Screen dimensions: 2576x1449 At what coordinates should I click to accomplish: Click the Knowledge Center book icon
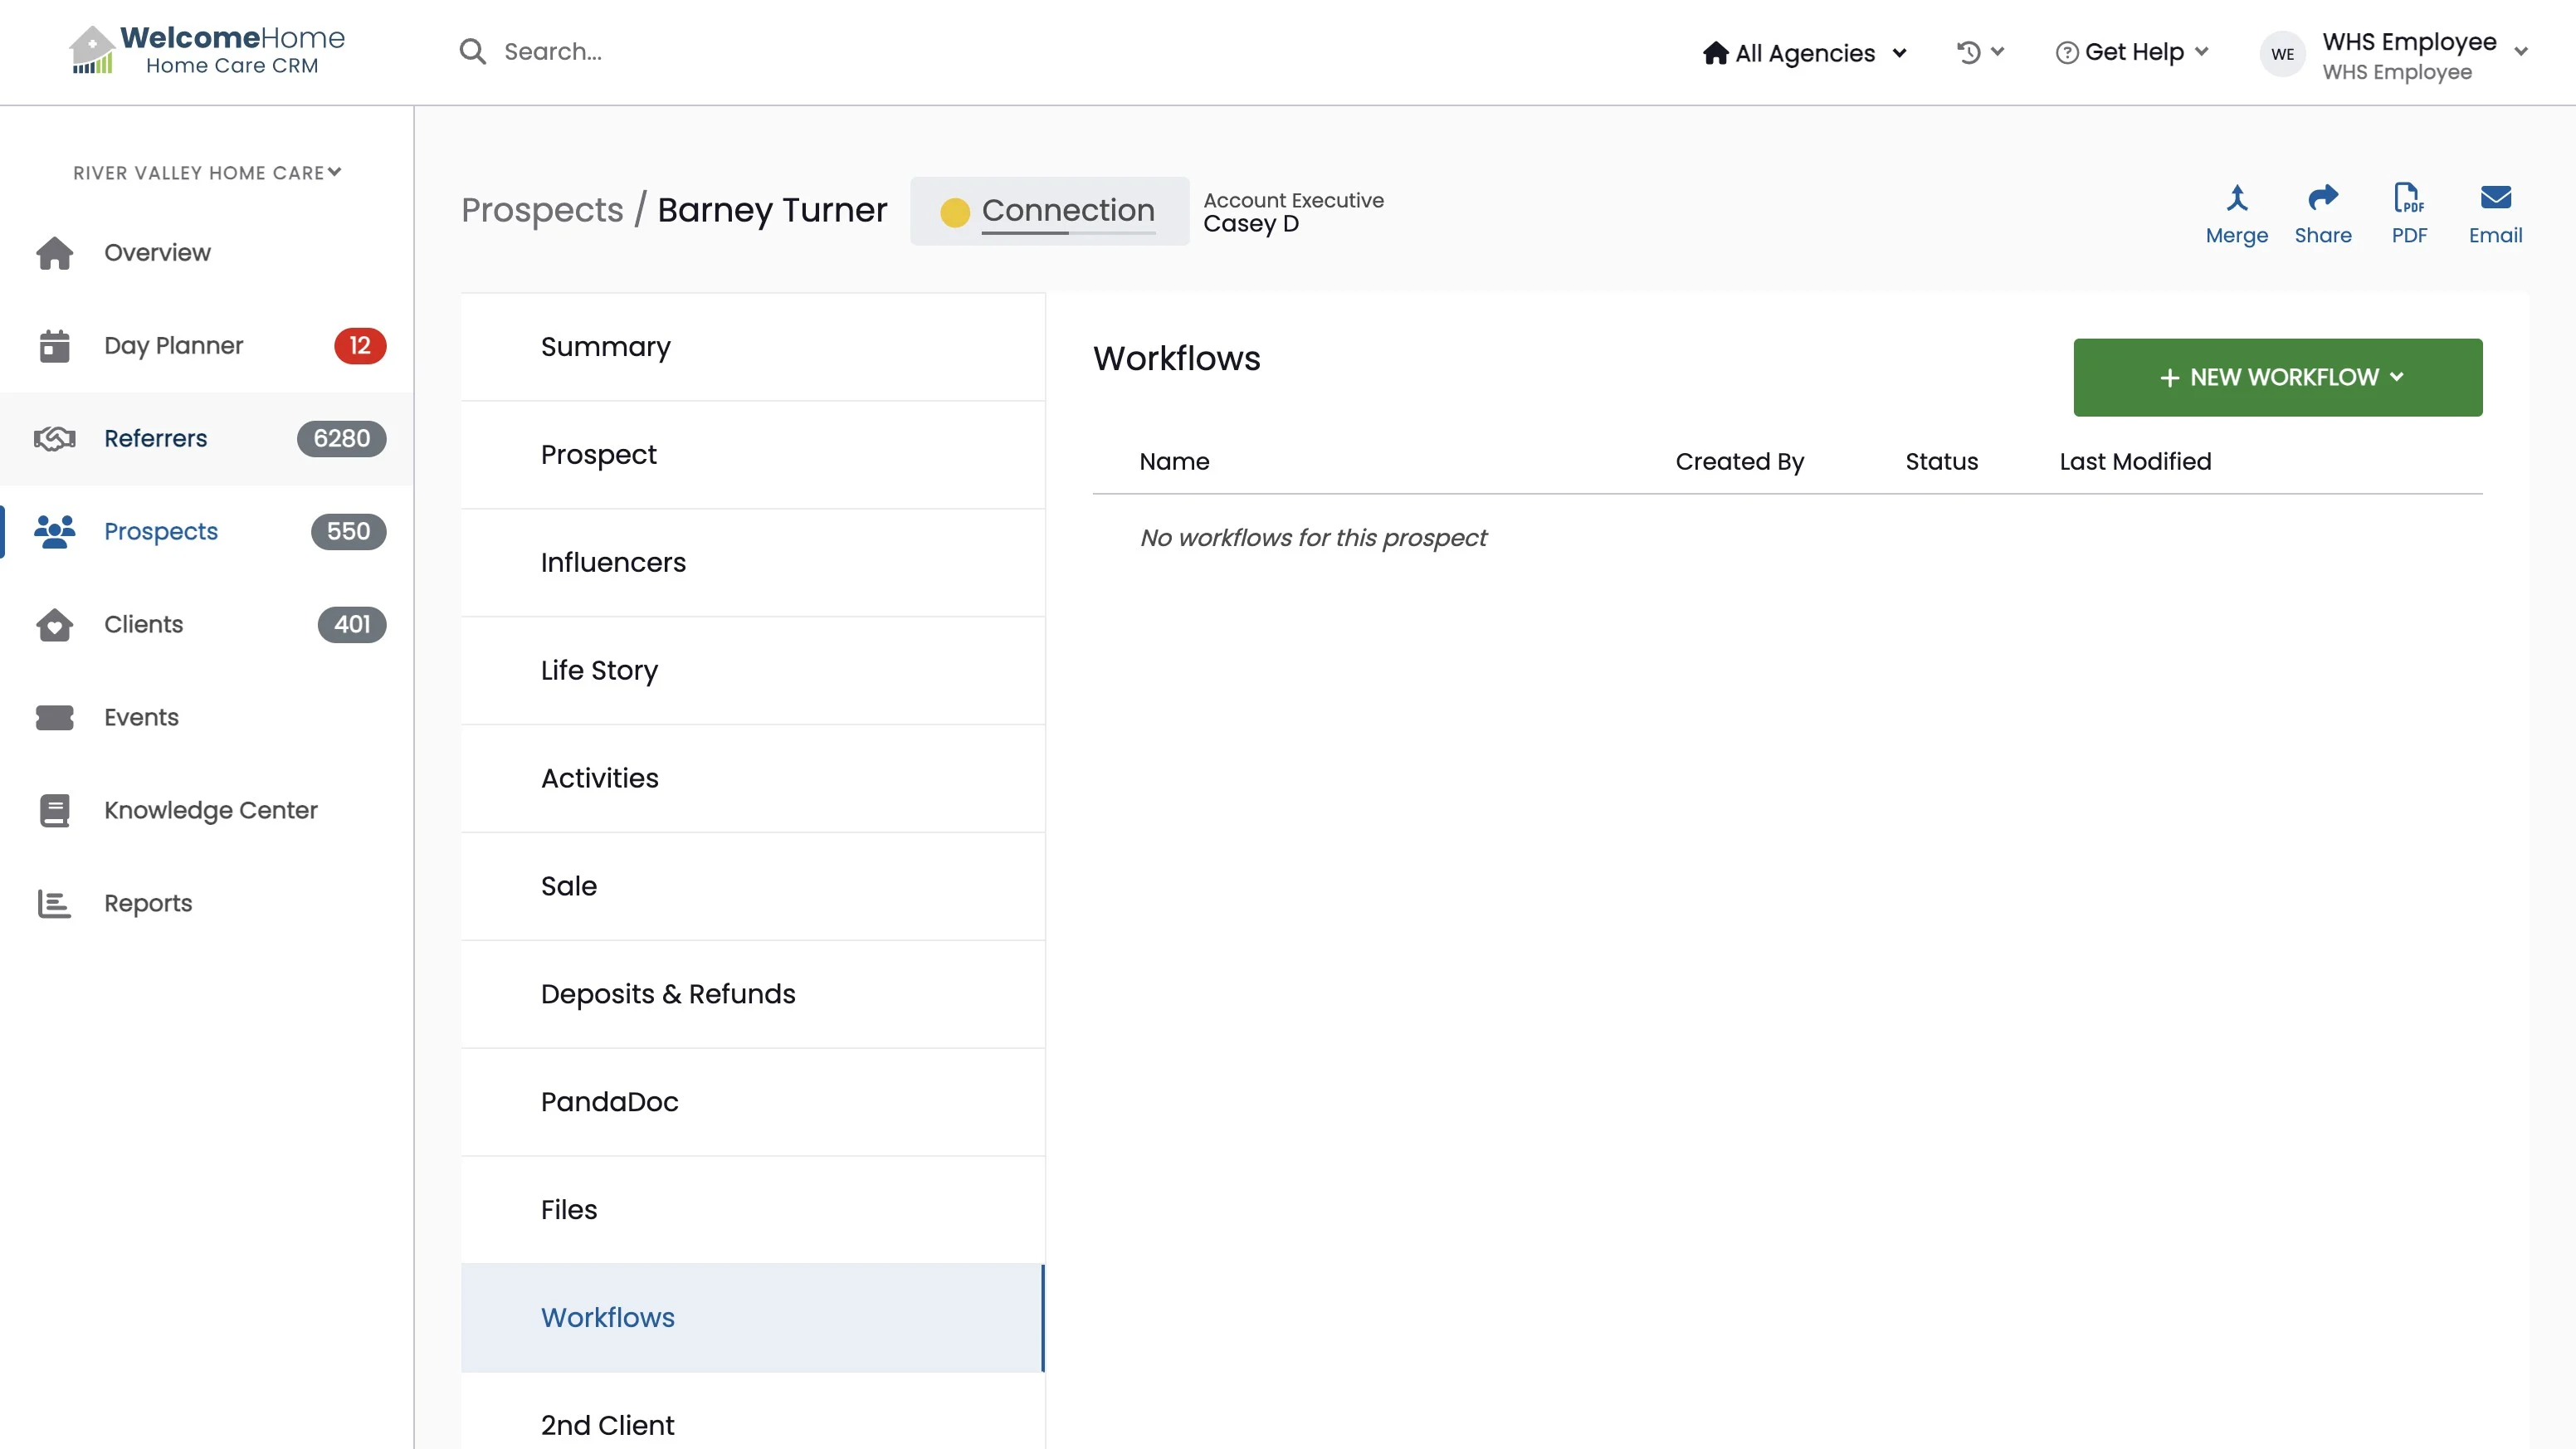point(54,811)
